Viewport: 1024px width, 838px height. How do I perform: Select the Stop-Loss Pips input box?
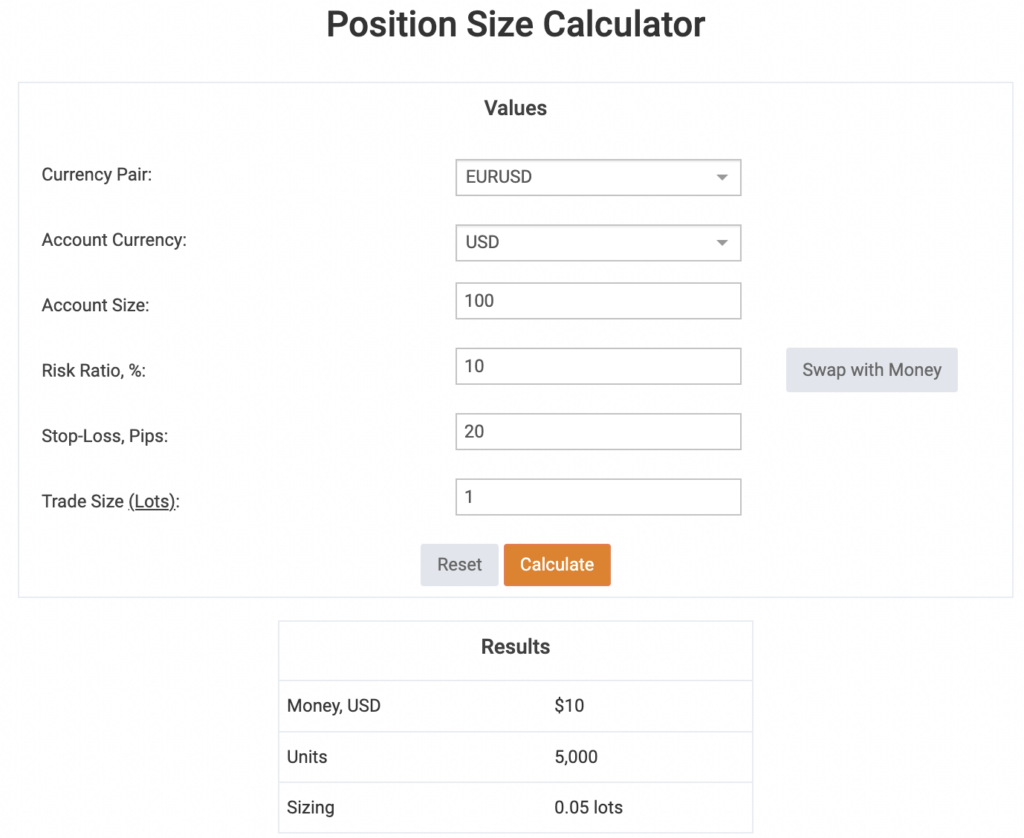pos(597,432)
